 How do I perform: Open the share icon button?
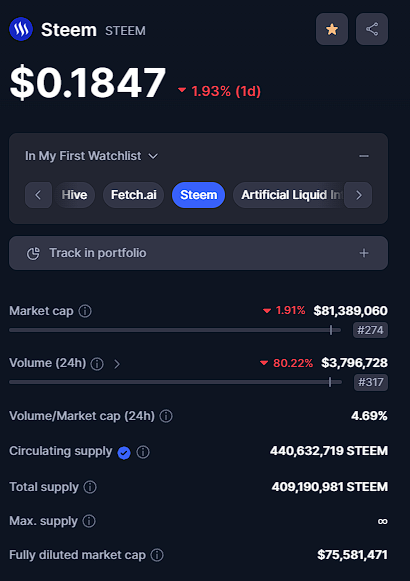[372, 29]
